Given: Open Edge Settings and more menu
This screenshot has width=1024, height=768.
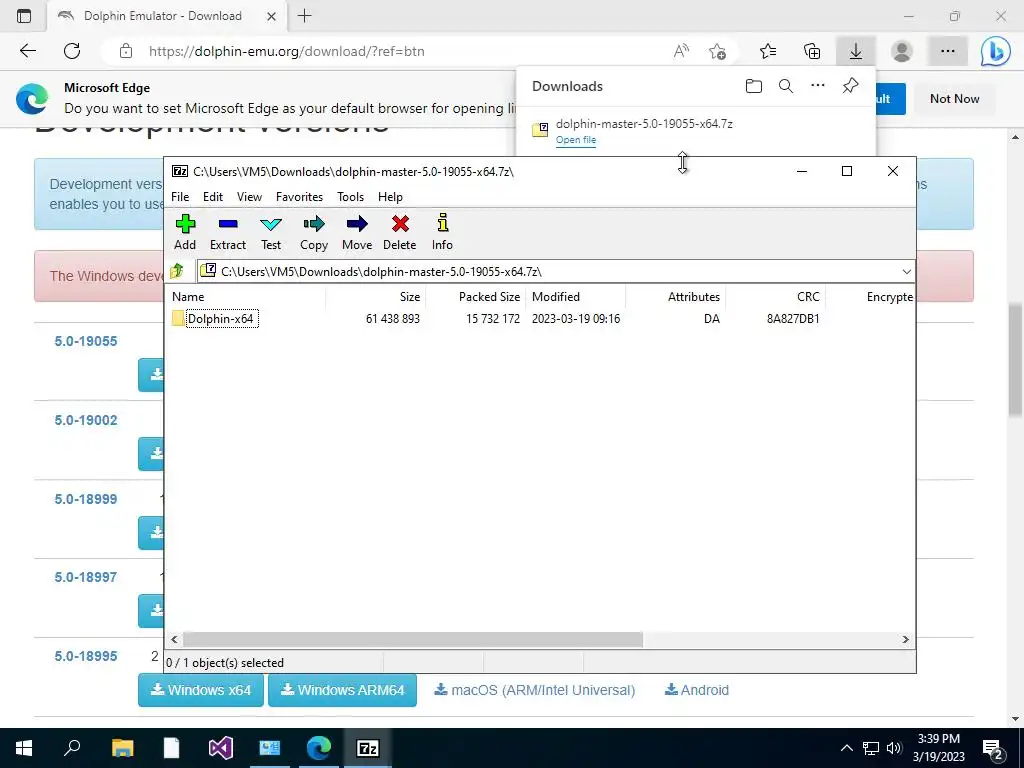Looking at the screenshot, I should tap(948, 51).
